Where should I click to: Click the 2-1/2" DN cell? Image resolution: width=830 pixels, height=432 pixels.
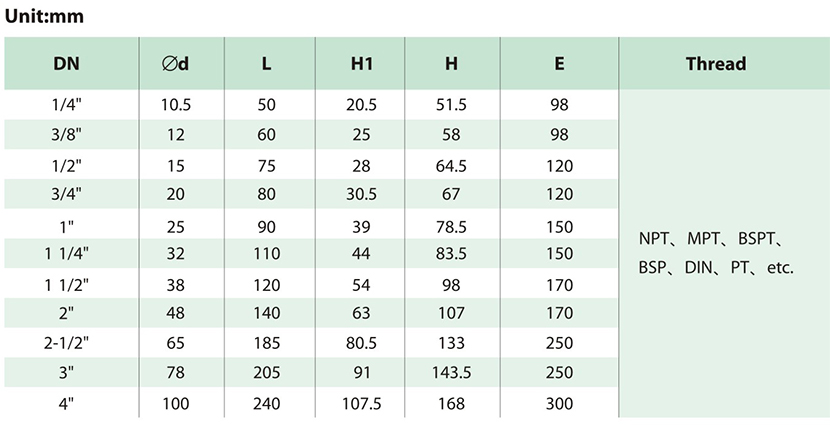click(x=66, y=343)
